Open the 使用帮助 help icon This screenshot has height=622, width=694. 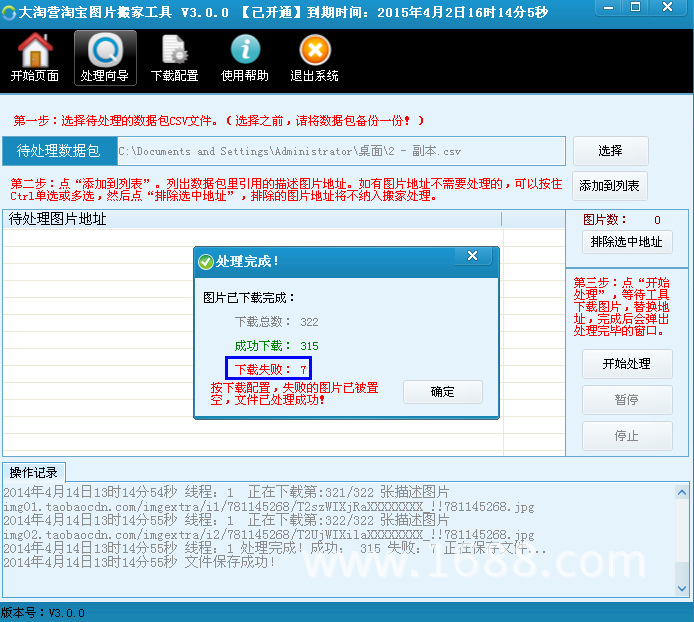click(245, 58)
